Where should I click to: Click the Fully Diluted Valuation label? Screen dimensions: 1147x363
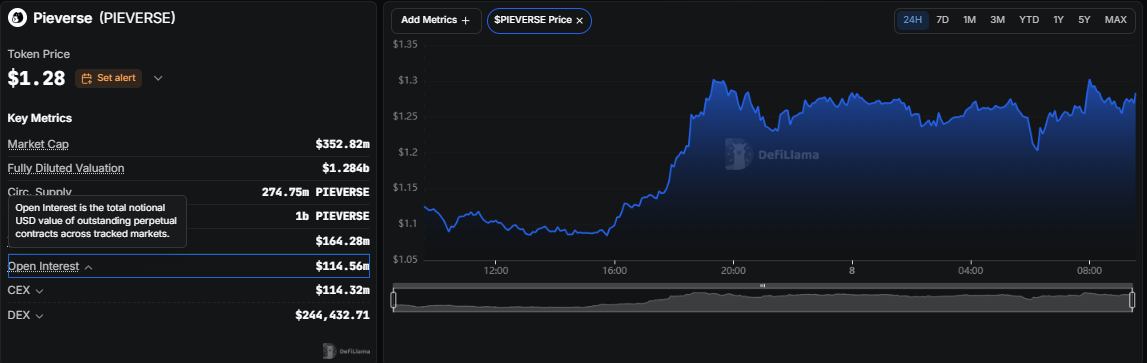coord(66,168)
